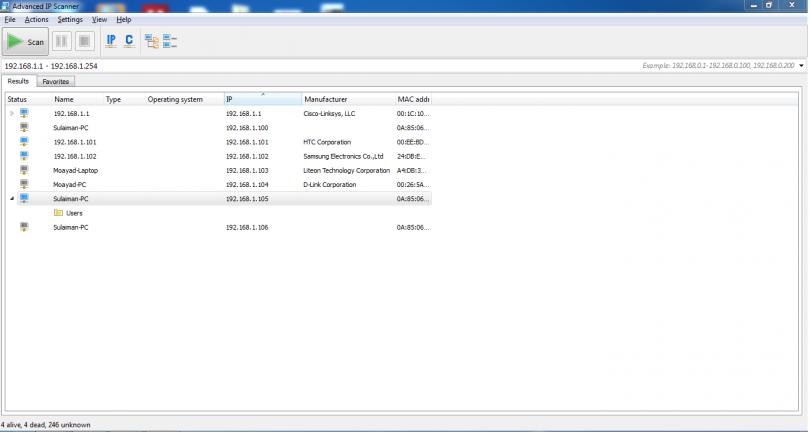Click the Expand all toolbar icon

click(151, 41)
